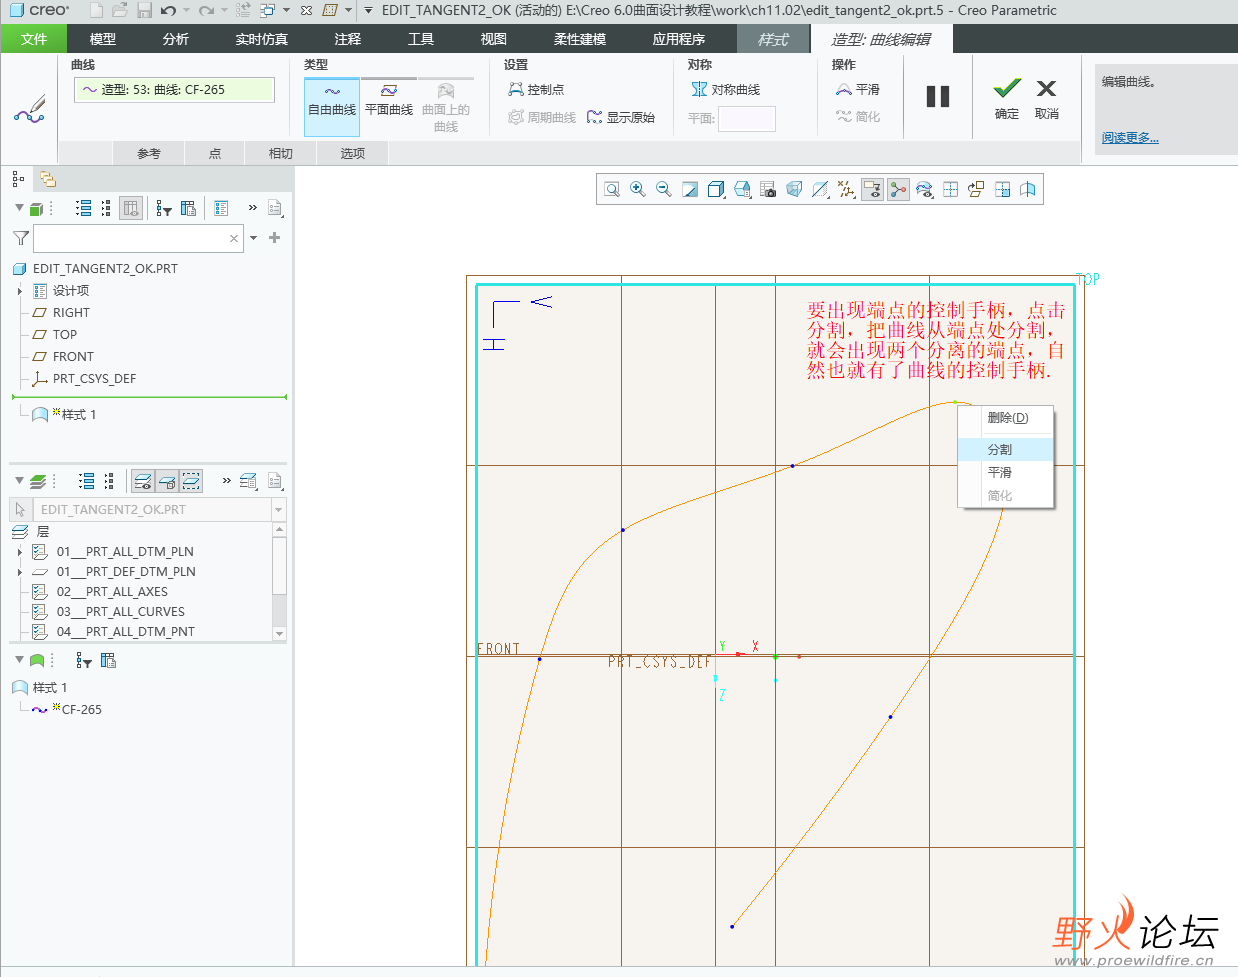
Task: Click the Undo arrow in the quick access toolbar
Action: [x=168, y=11]
